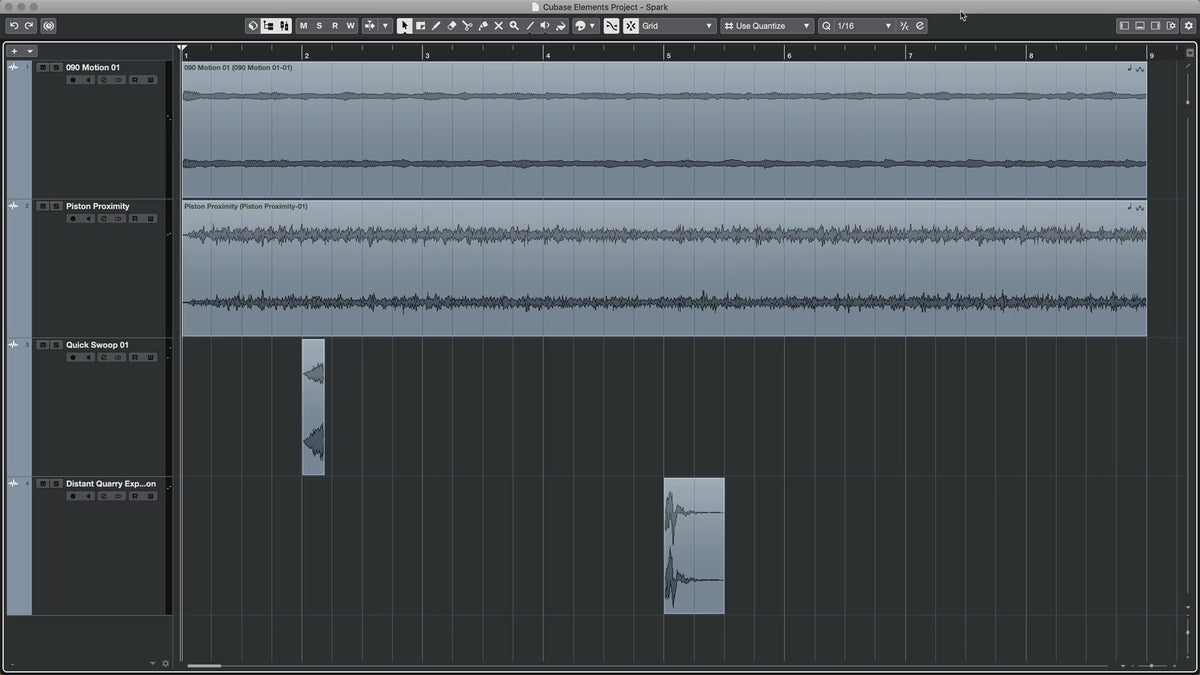This screenshot has width=1200, height=675.
Task: Click the Add Track plus button
Action: pyautogui.click(x=14, y=50)
